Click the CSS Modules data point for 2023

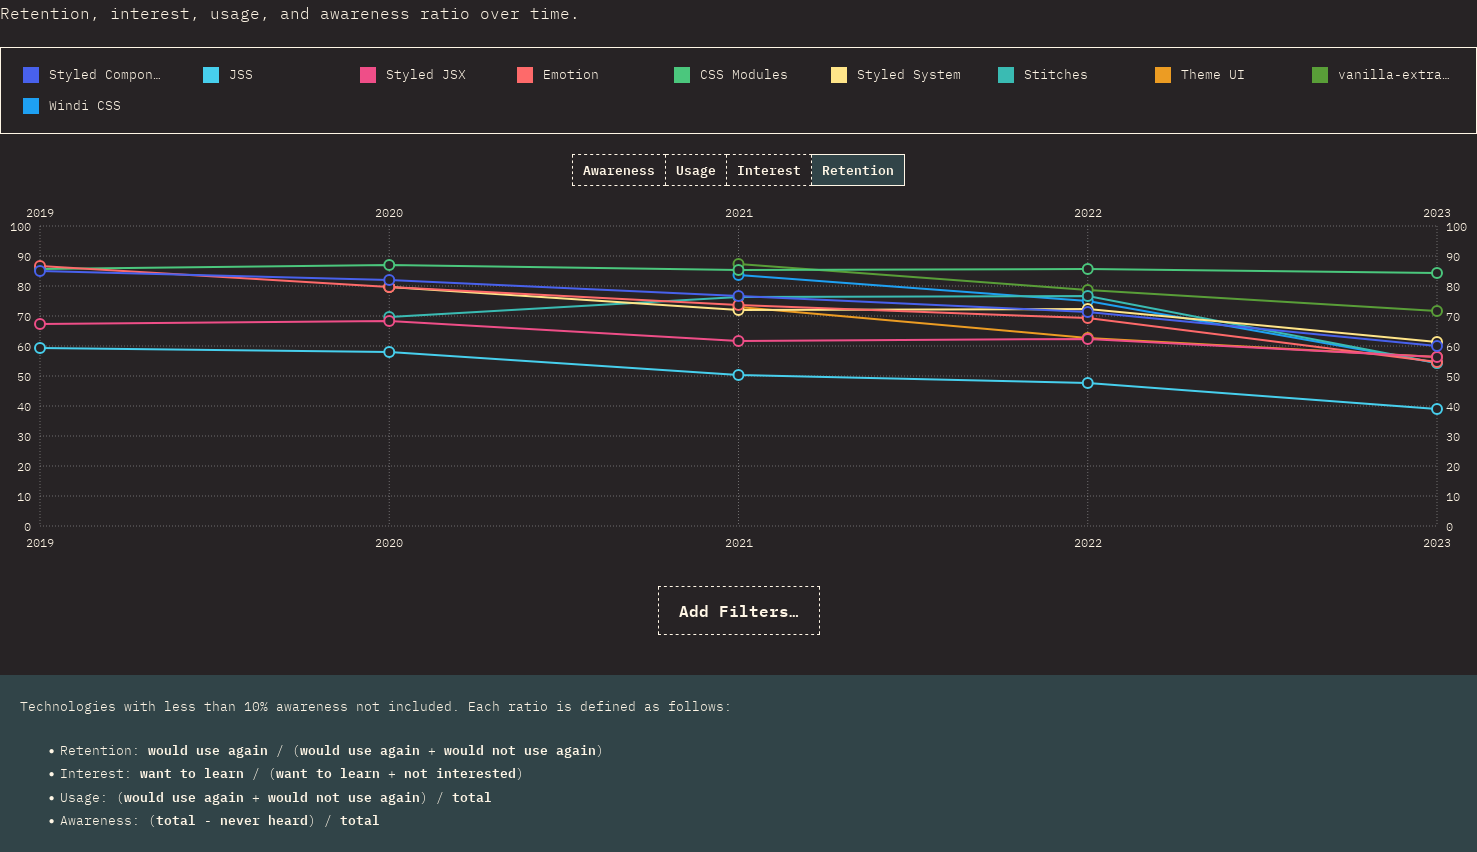click(x=1437, y=273)
